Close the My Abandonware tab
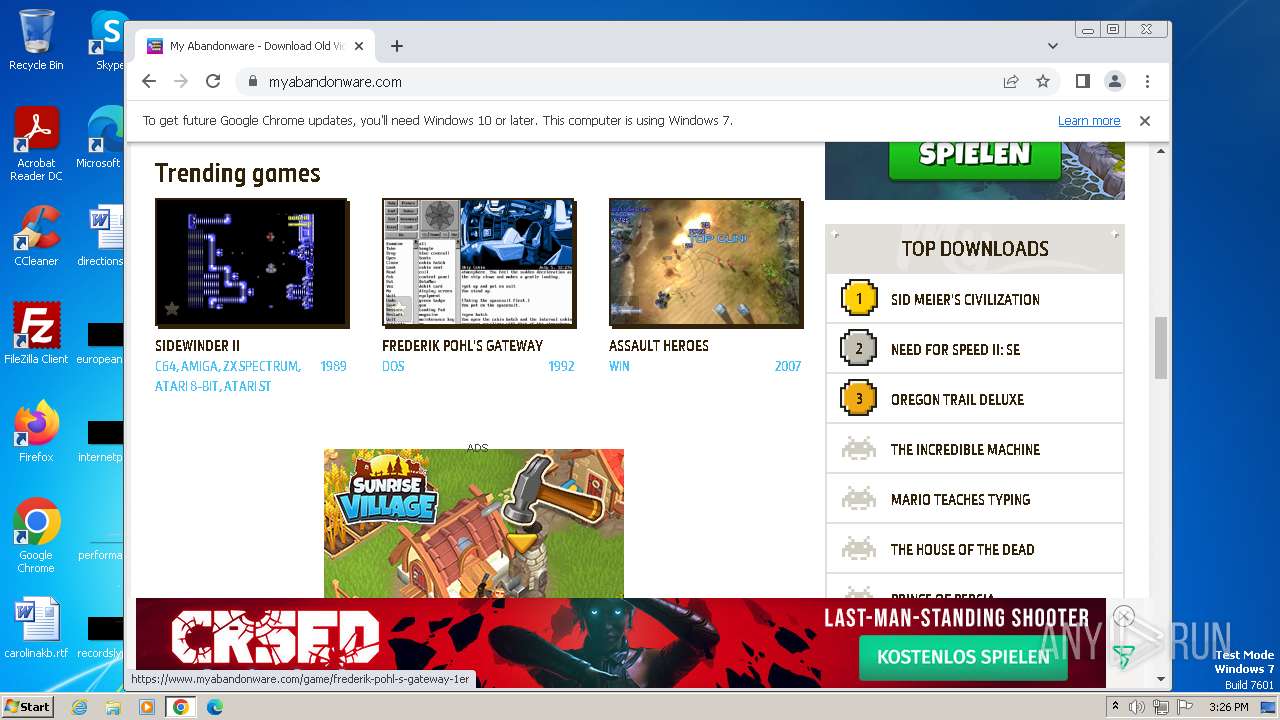This screenshot has width=1280, height=720. (x=360, y=46)
